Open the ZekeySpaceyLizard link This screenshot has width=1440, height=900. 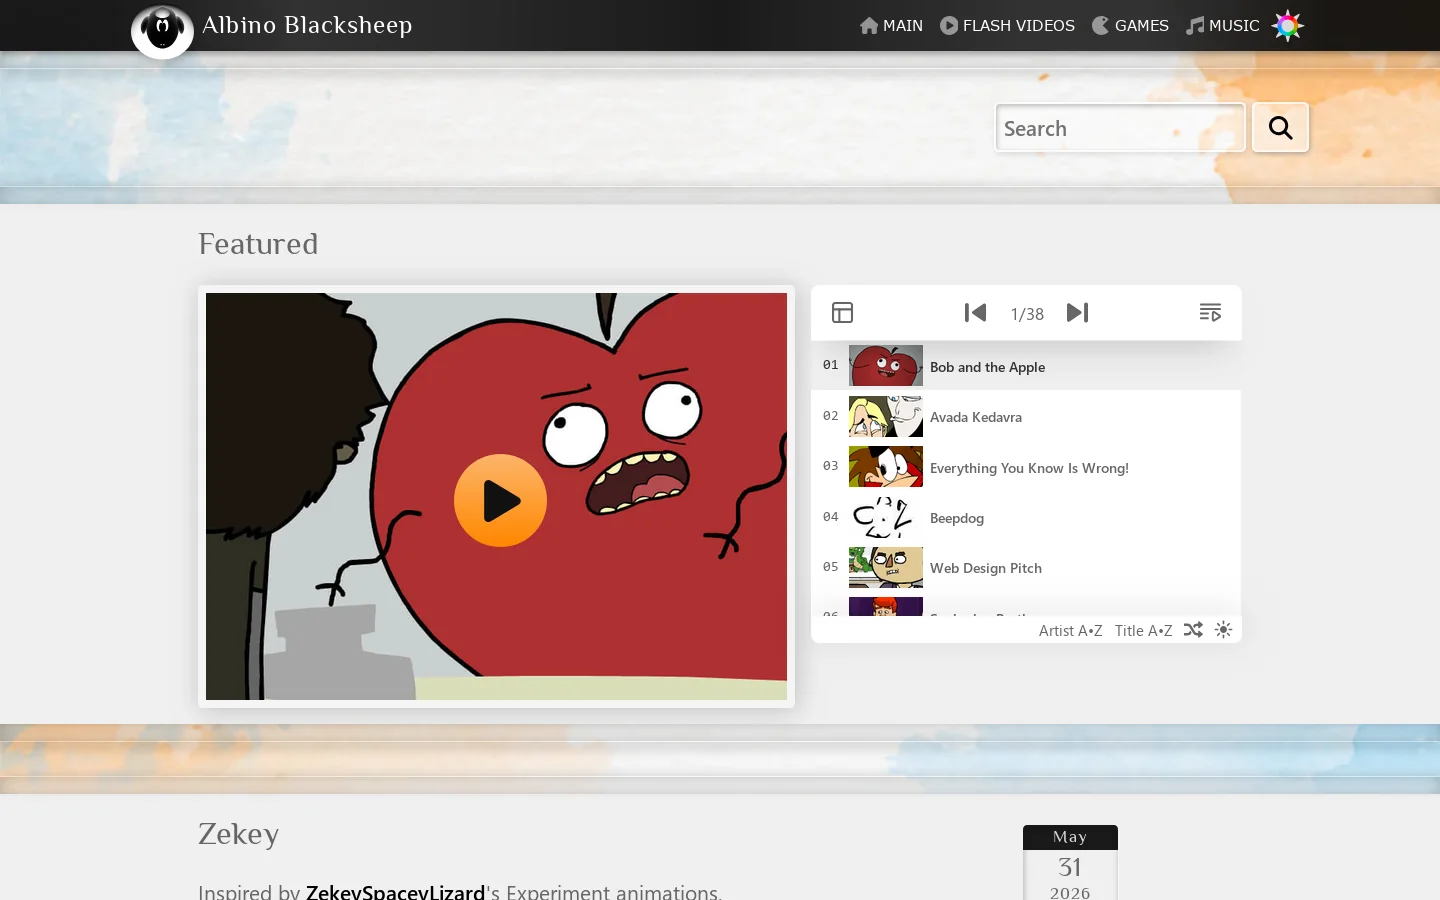pos(395,891)
